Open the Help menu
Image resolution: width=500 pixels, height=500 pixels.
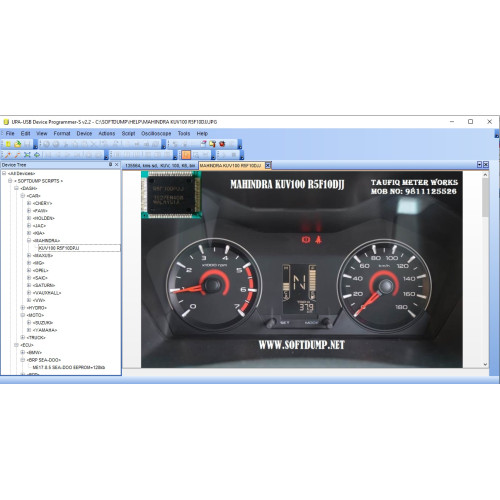202,133
